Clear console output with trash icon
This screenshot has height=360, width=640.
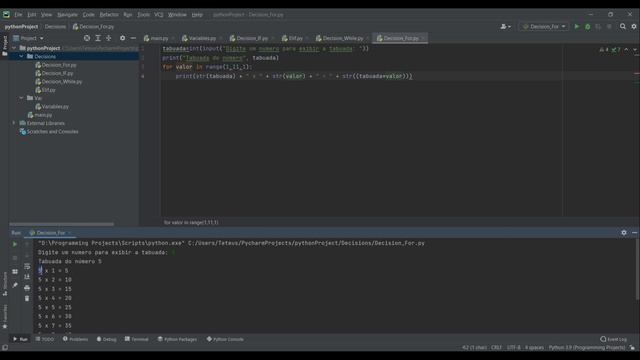coord(27,298)
